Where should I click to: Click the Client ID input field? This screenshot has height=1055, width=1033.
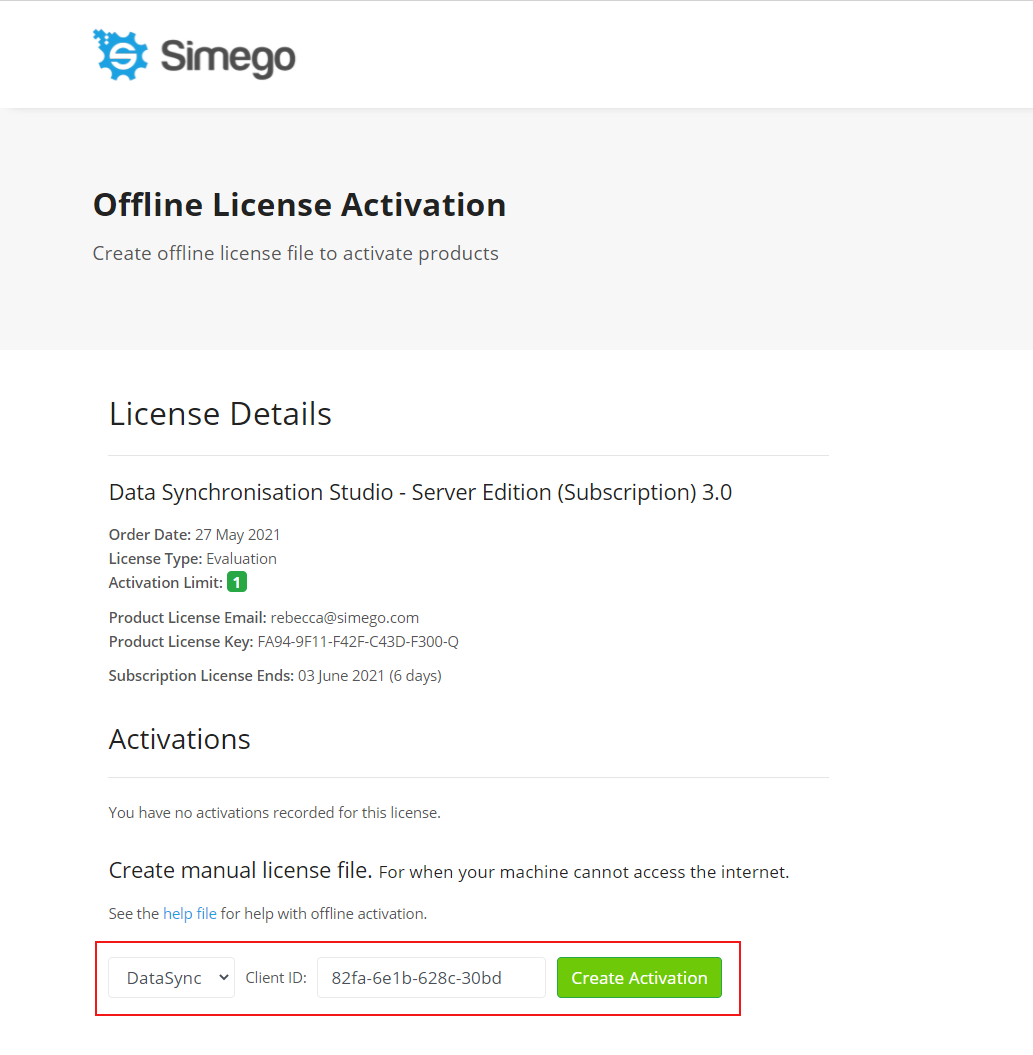431,978
